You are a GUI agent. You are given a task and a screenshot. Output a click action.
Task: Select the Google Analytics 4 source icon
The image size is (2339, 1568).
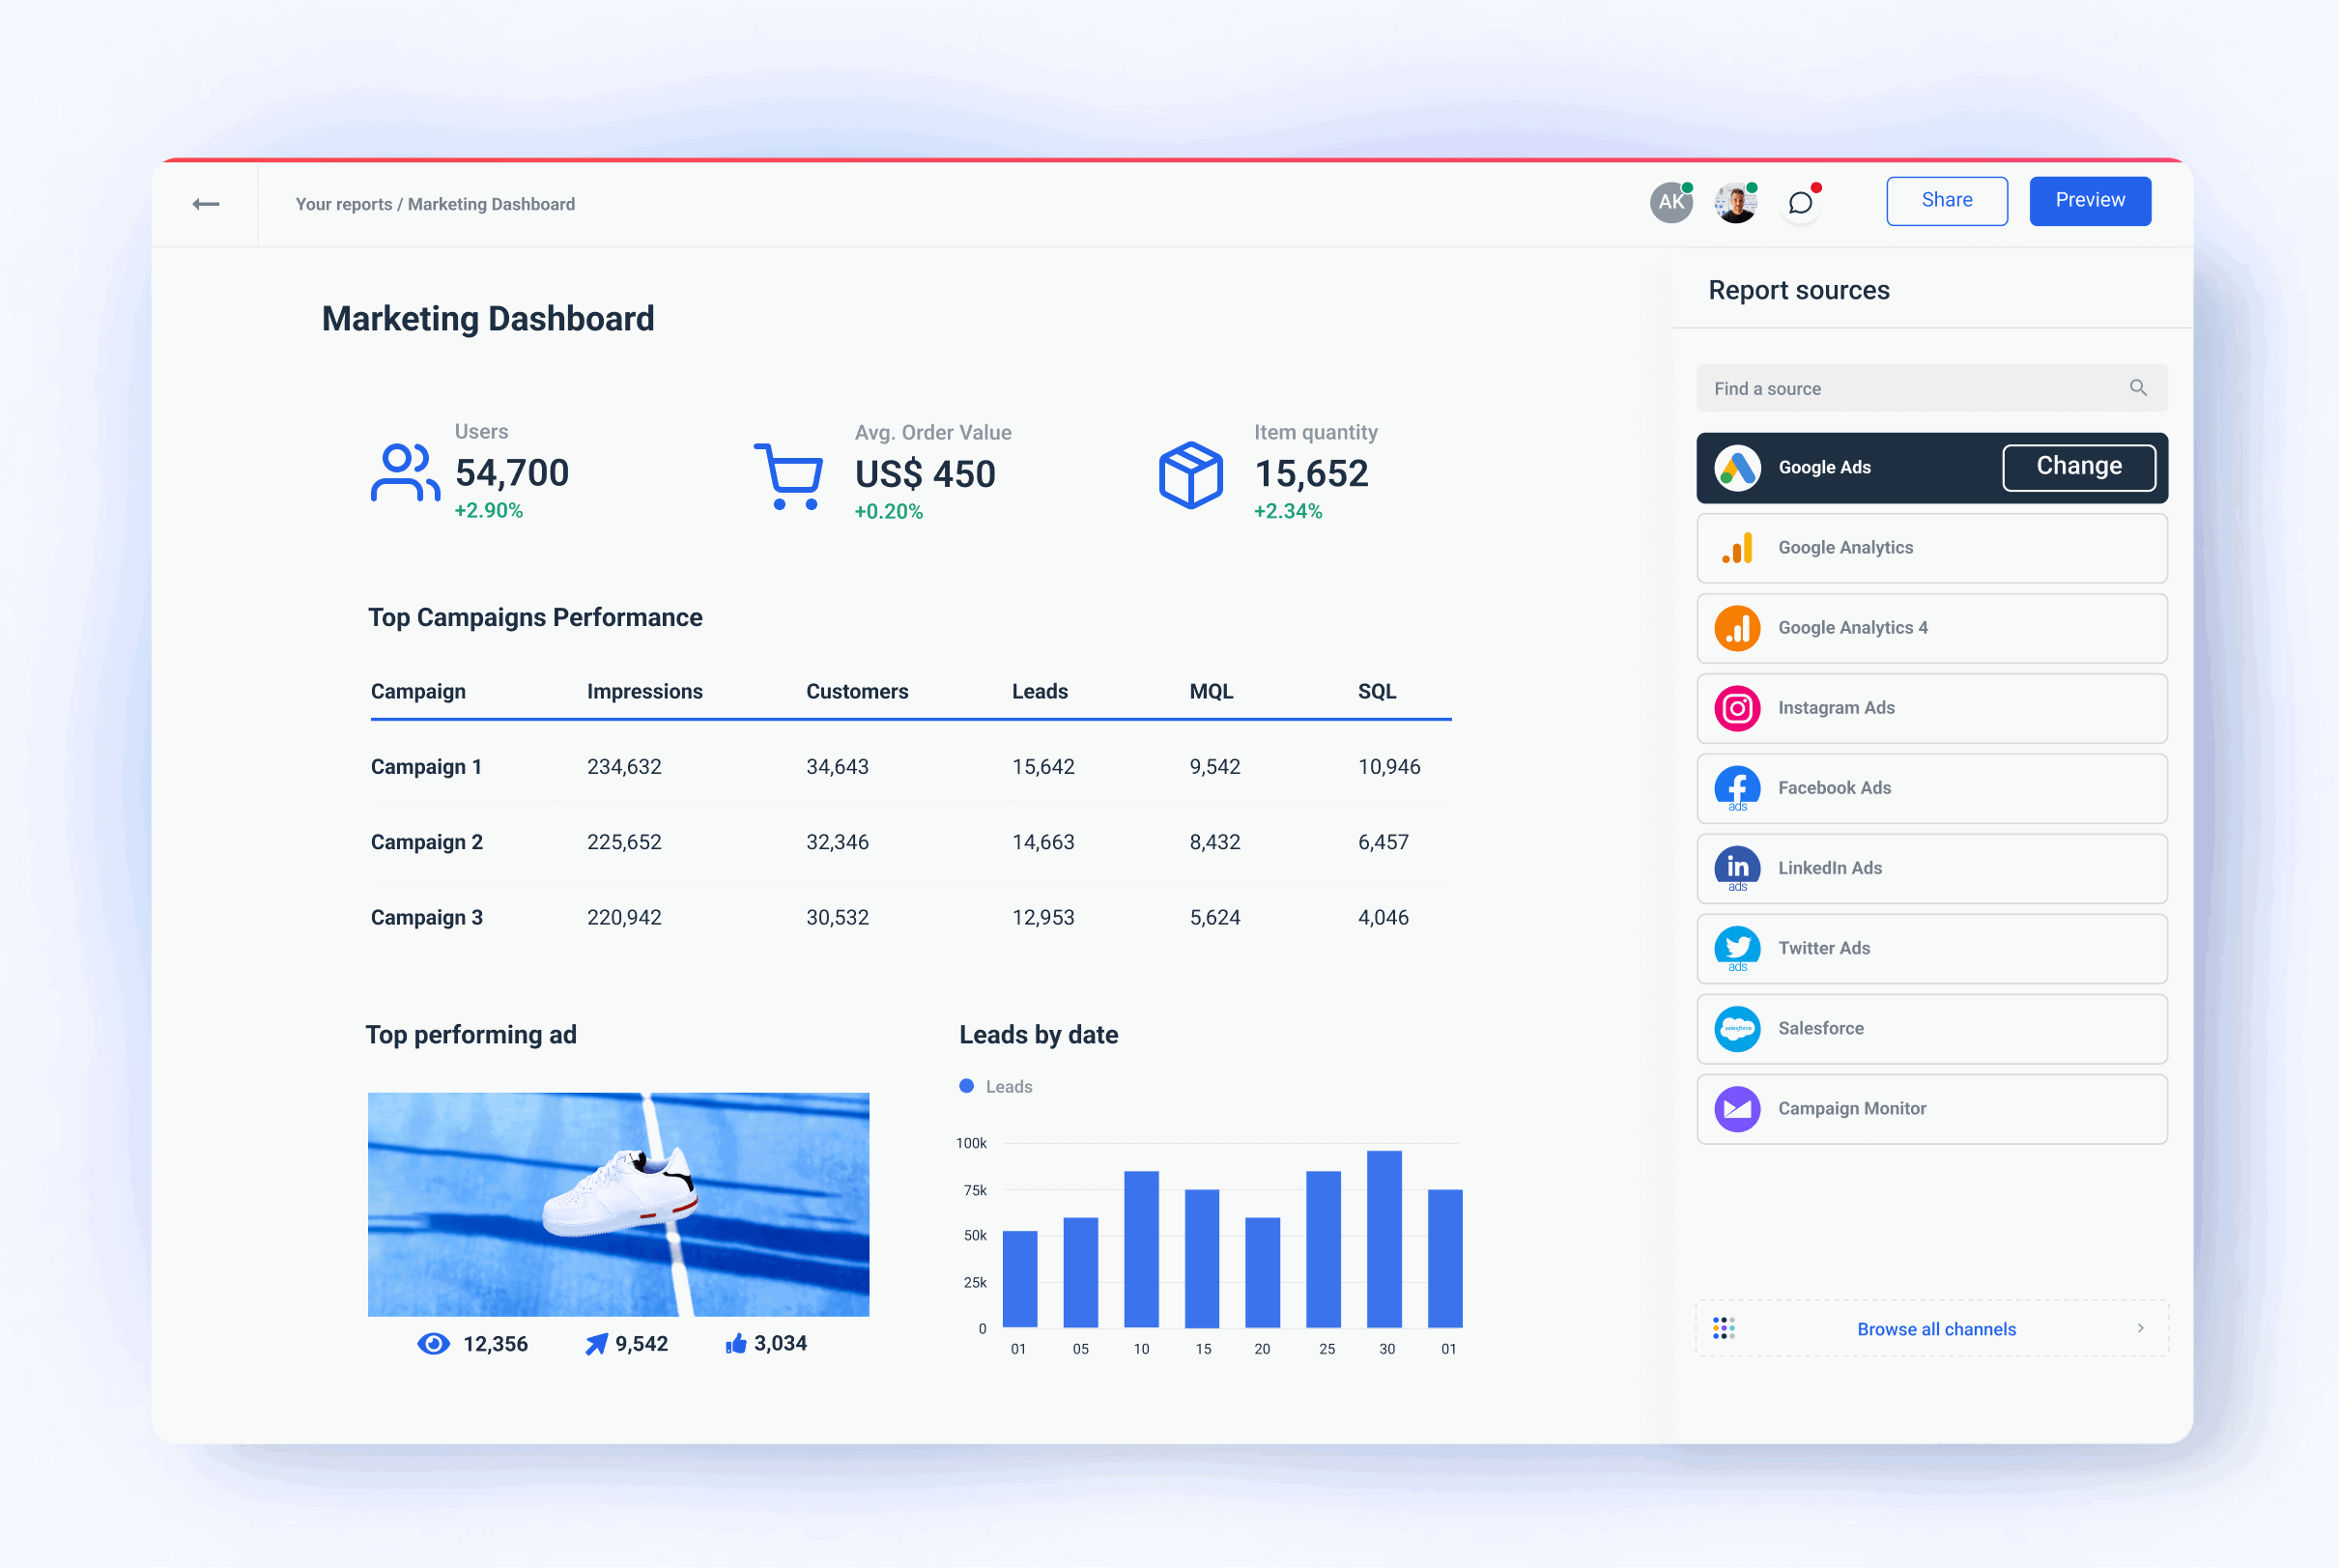pyautogui.click(x=1738, y=628)
